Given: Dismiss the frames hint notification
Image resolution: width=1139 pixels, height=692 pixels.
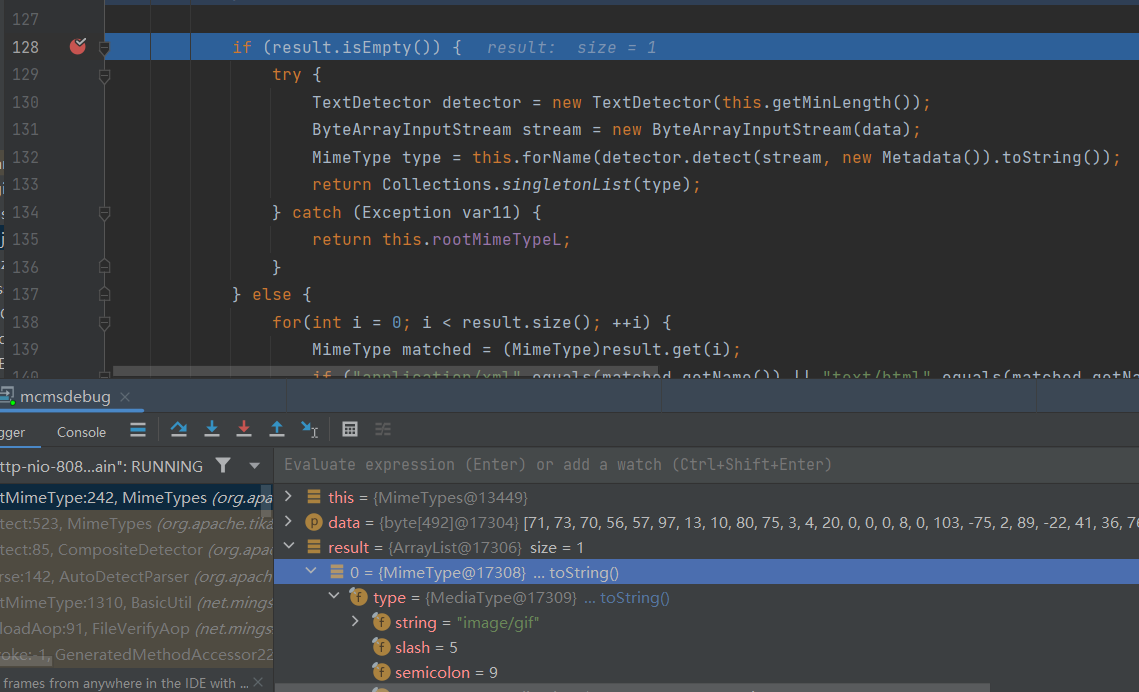Looking at the screenshot, I should (x=258, y=683).
